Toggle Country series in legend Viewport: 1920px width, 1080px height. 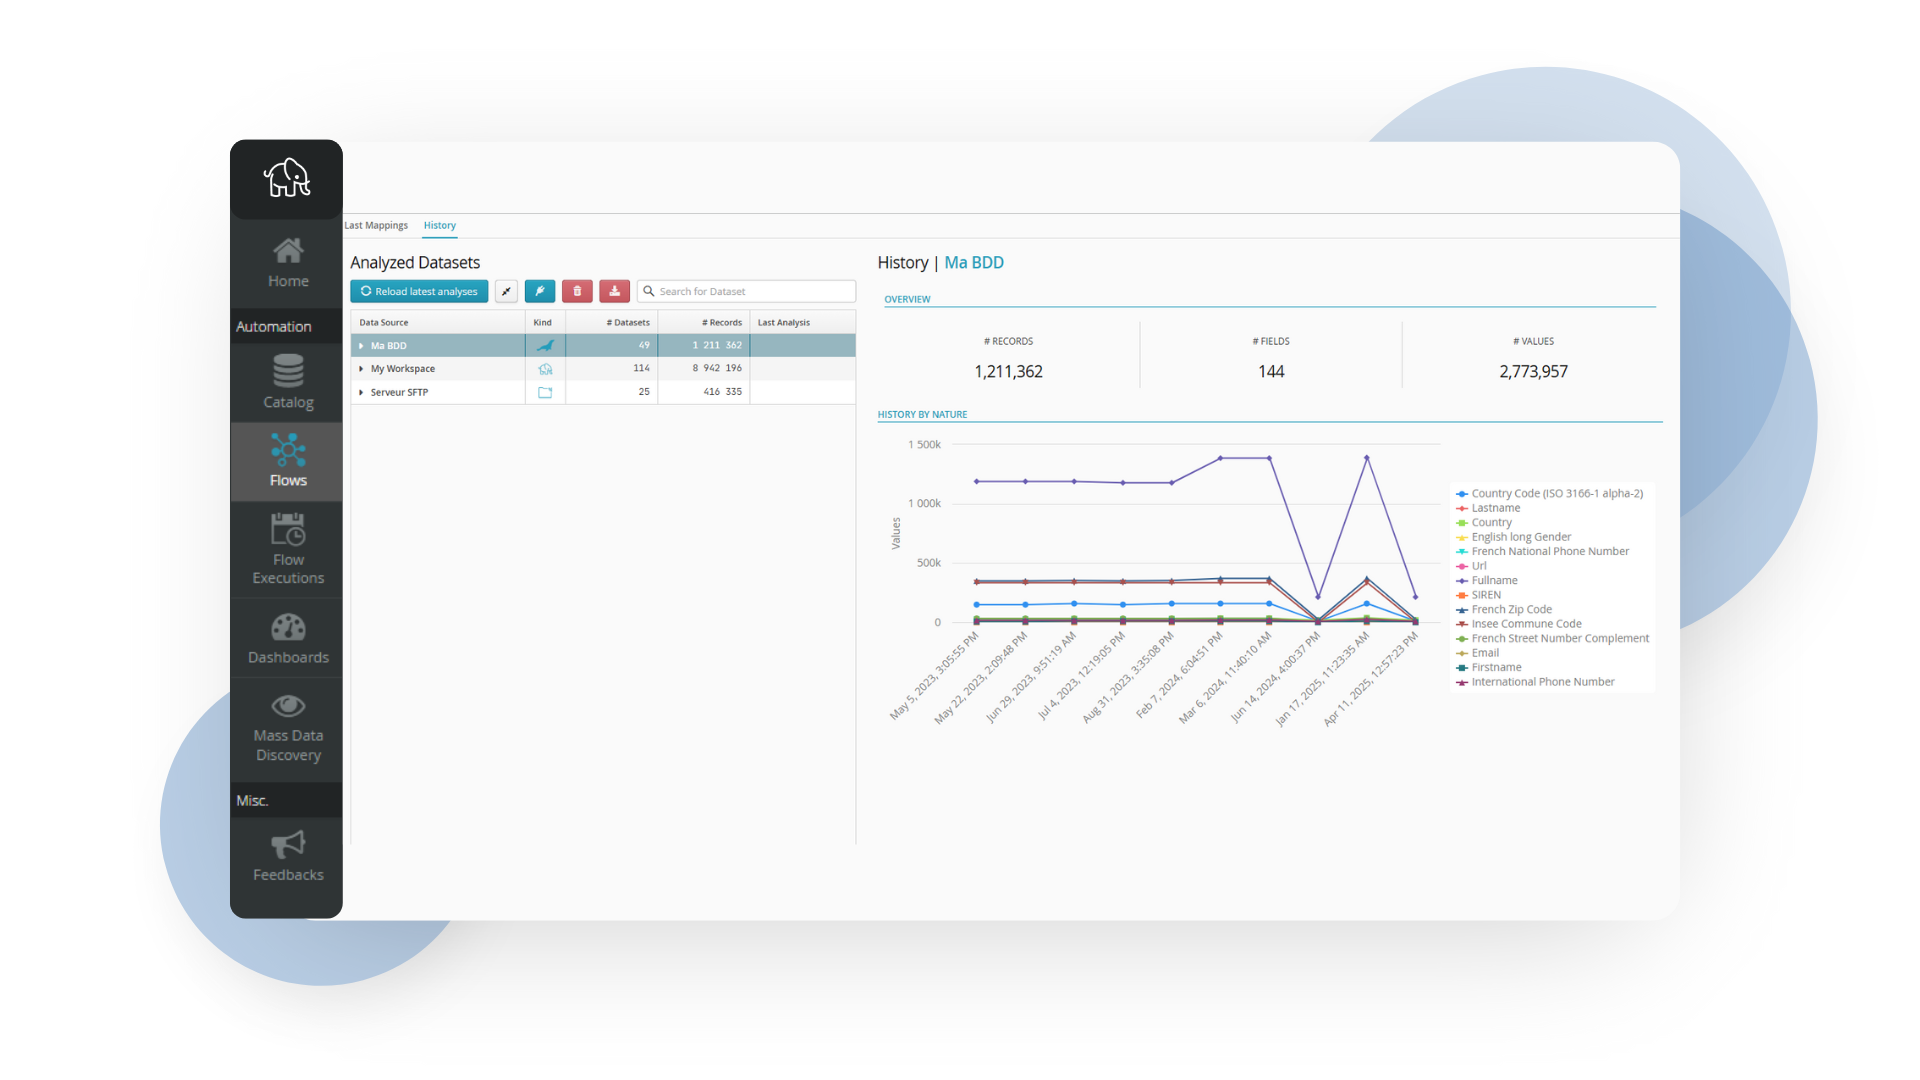[x=1485, y=522]
